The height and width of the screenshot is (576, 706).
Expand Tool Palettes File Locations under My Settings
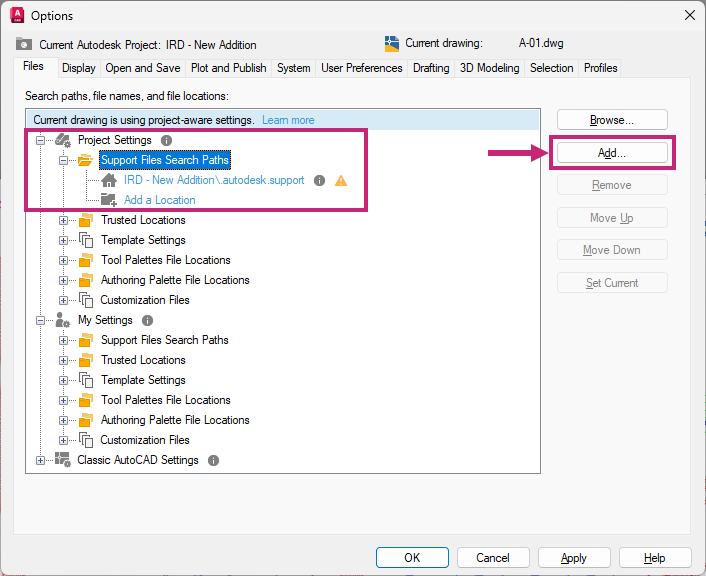point(63,400)
